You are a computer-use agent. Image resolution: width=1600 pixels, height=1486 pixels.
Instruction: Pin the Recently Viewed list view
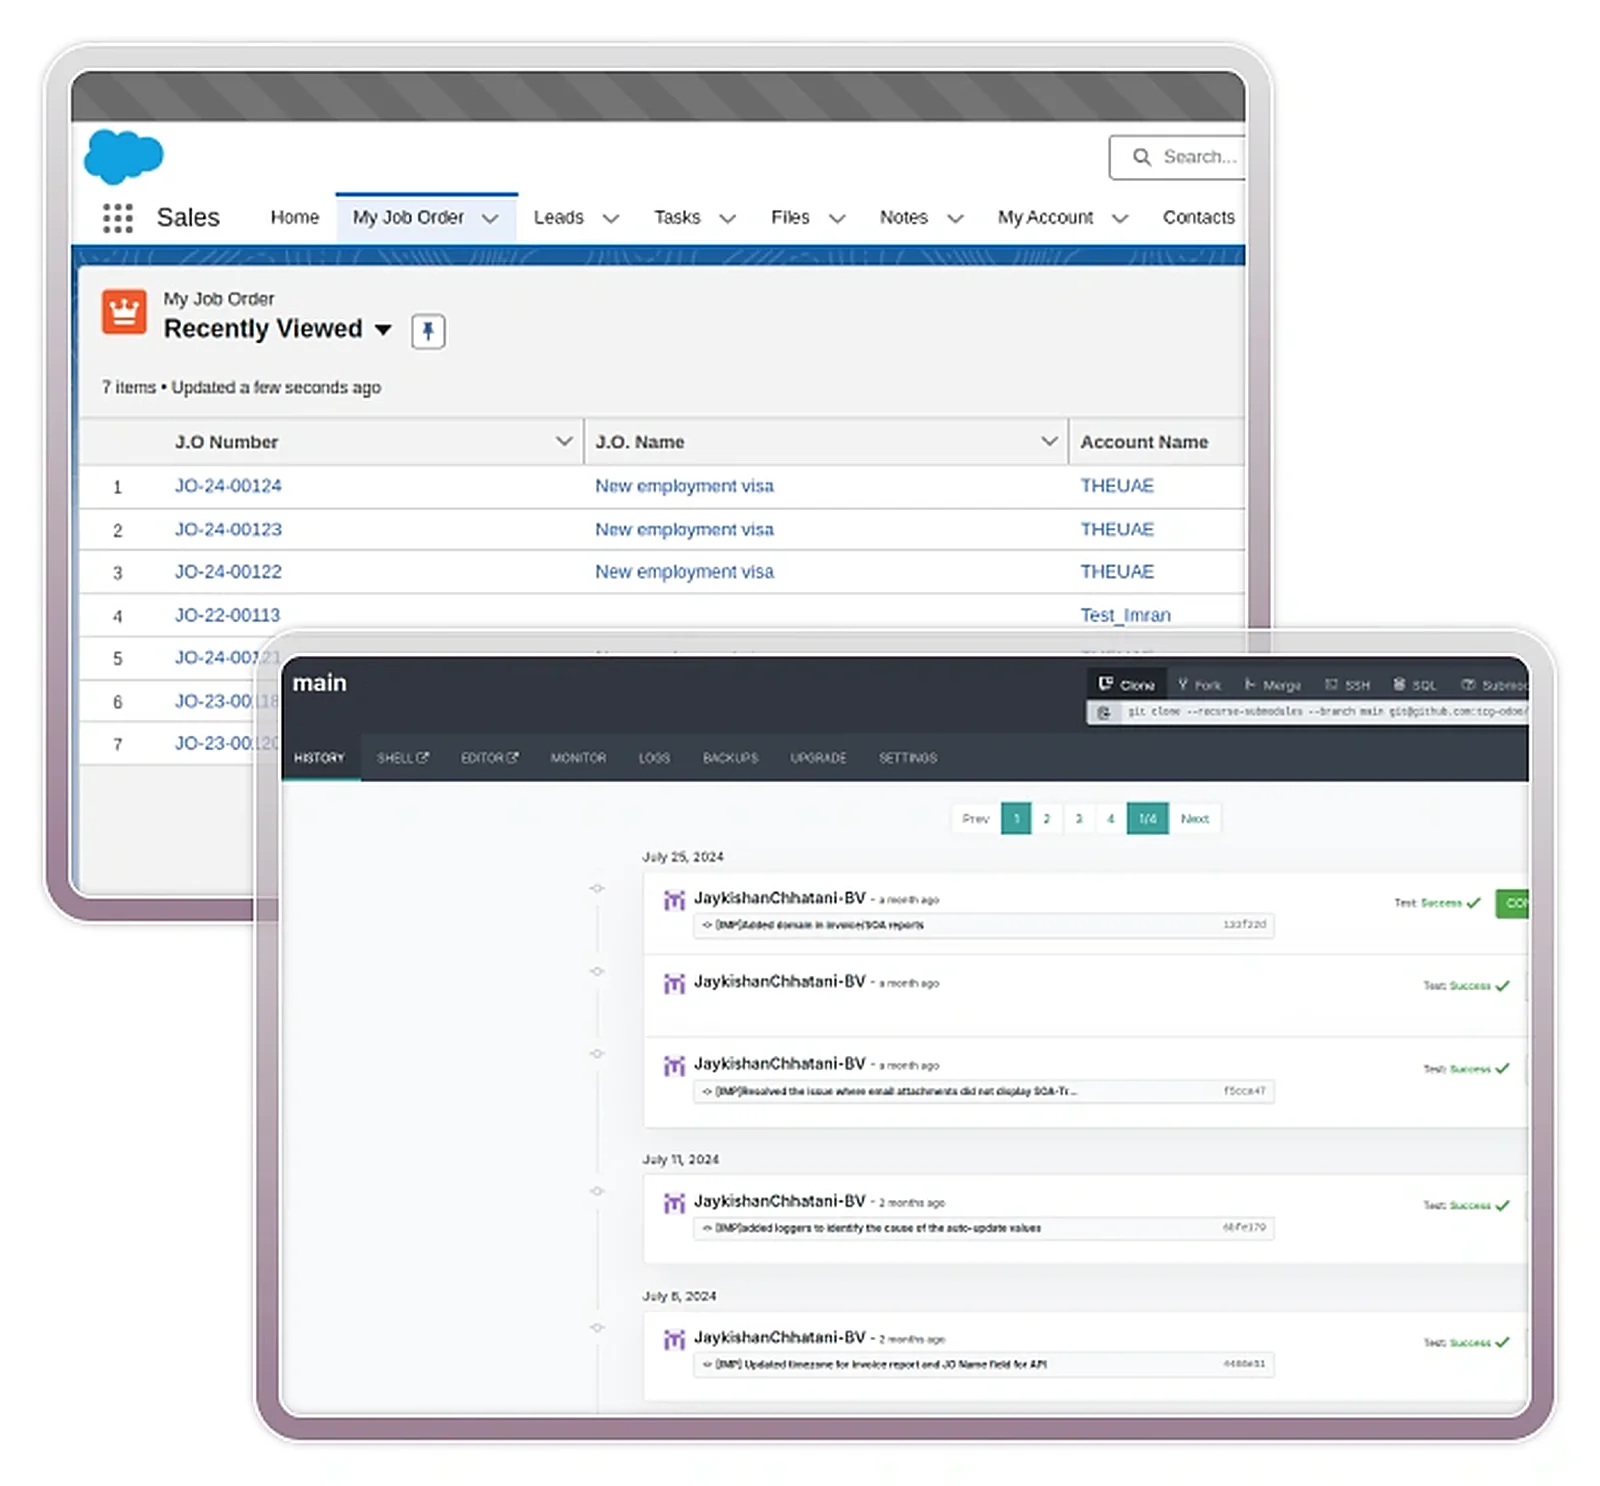point(428,331)
